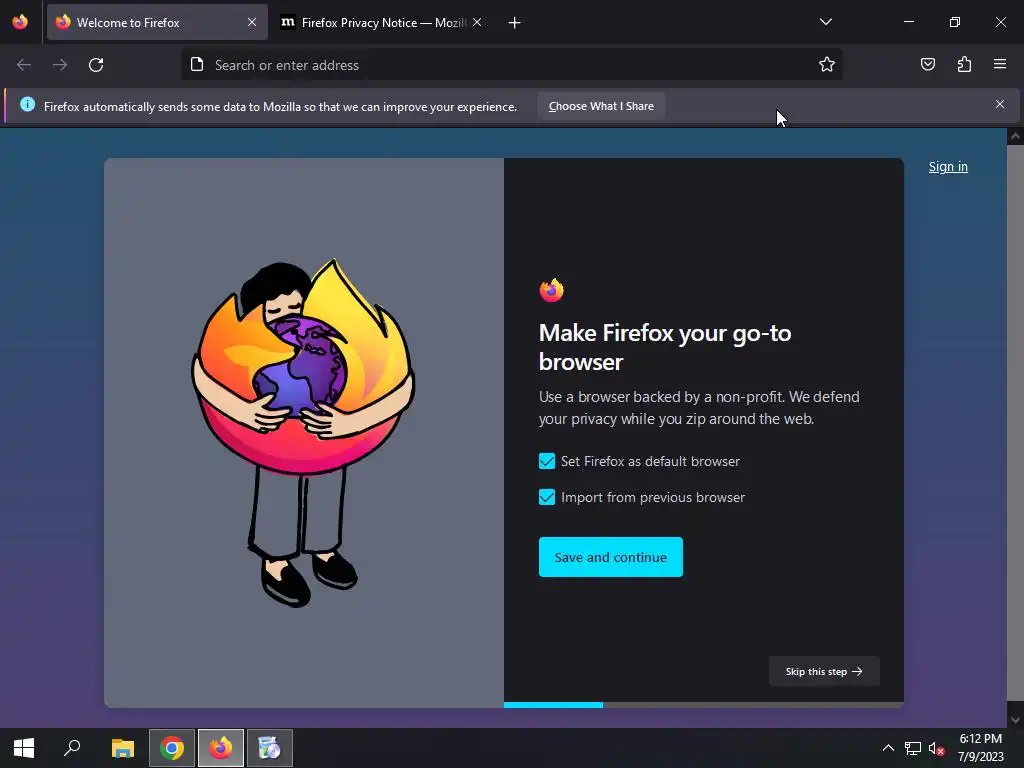Open the Extensions puzzle icon
Viewport: 1024px width, 768px height.
[964, 64]
